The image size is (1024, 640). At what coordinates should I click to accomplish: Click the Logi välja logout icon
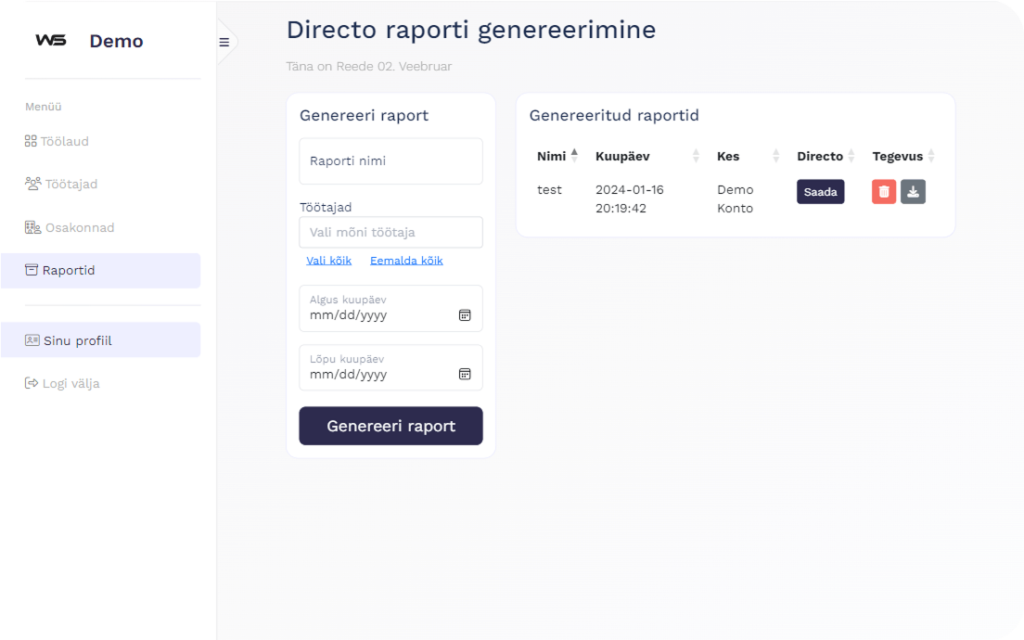point(31,383)
